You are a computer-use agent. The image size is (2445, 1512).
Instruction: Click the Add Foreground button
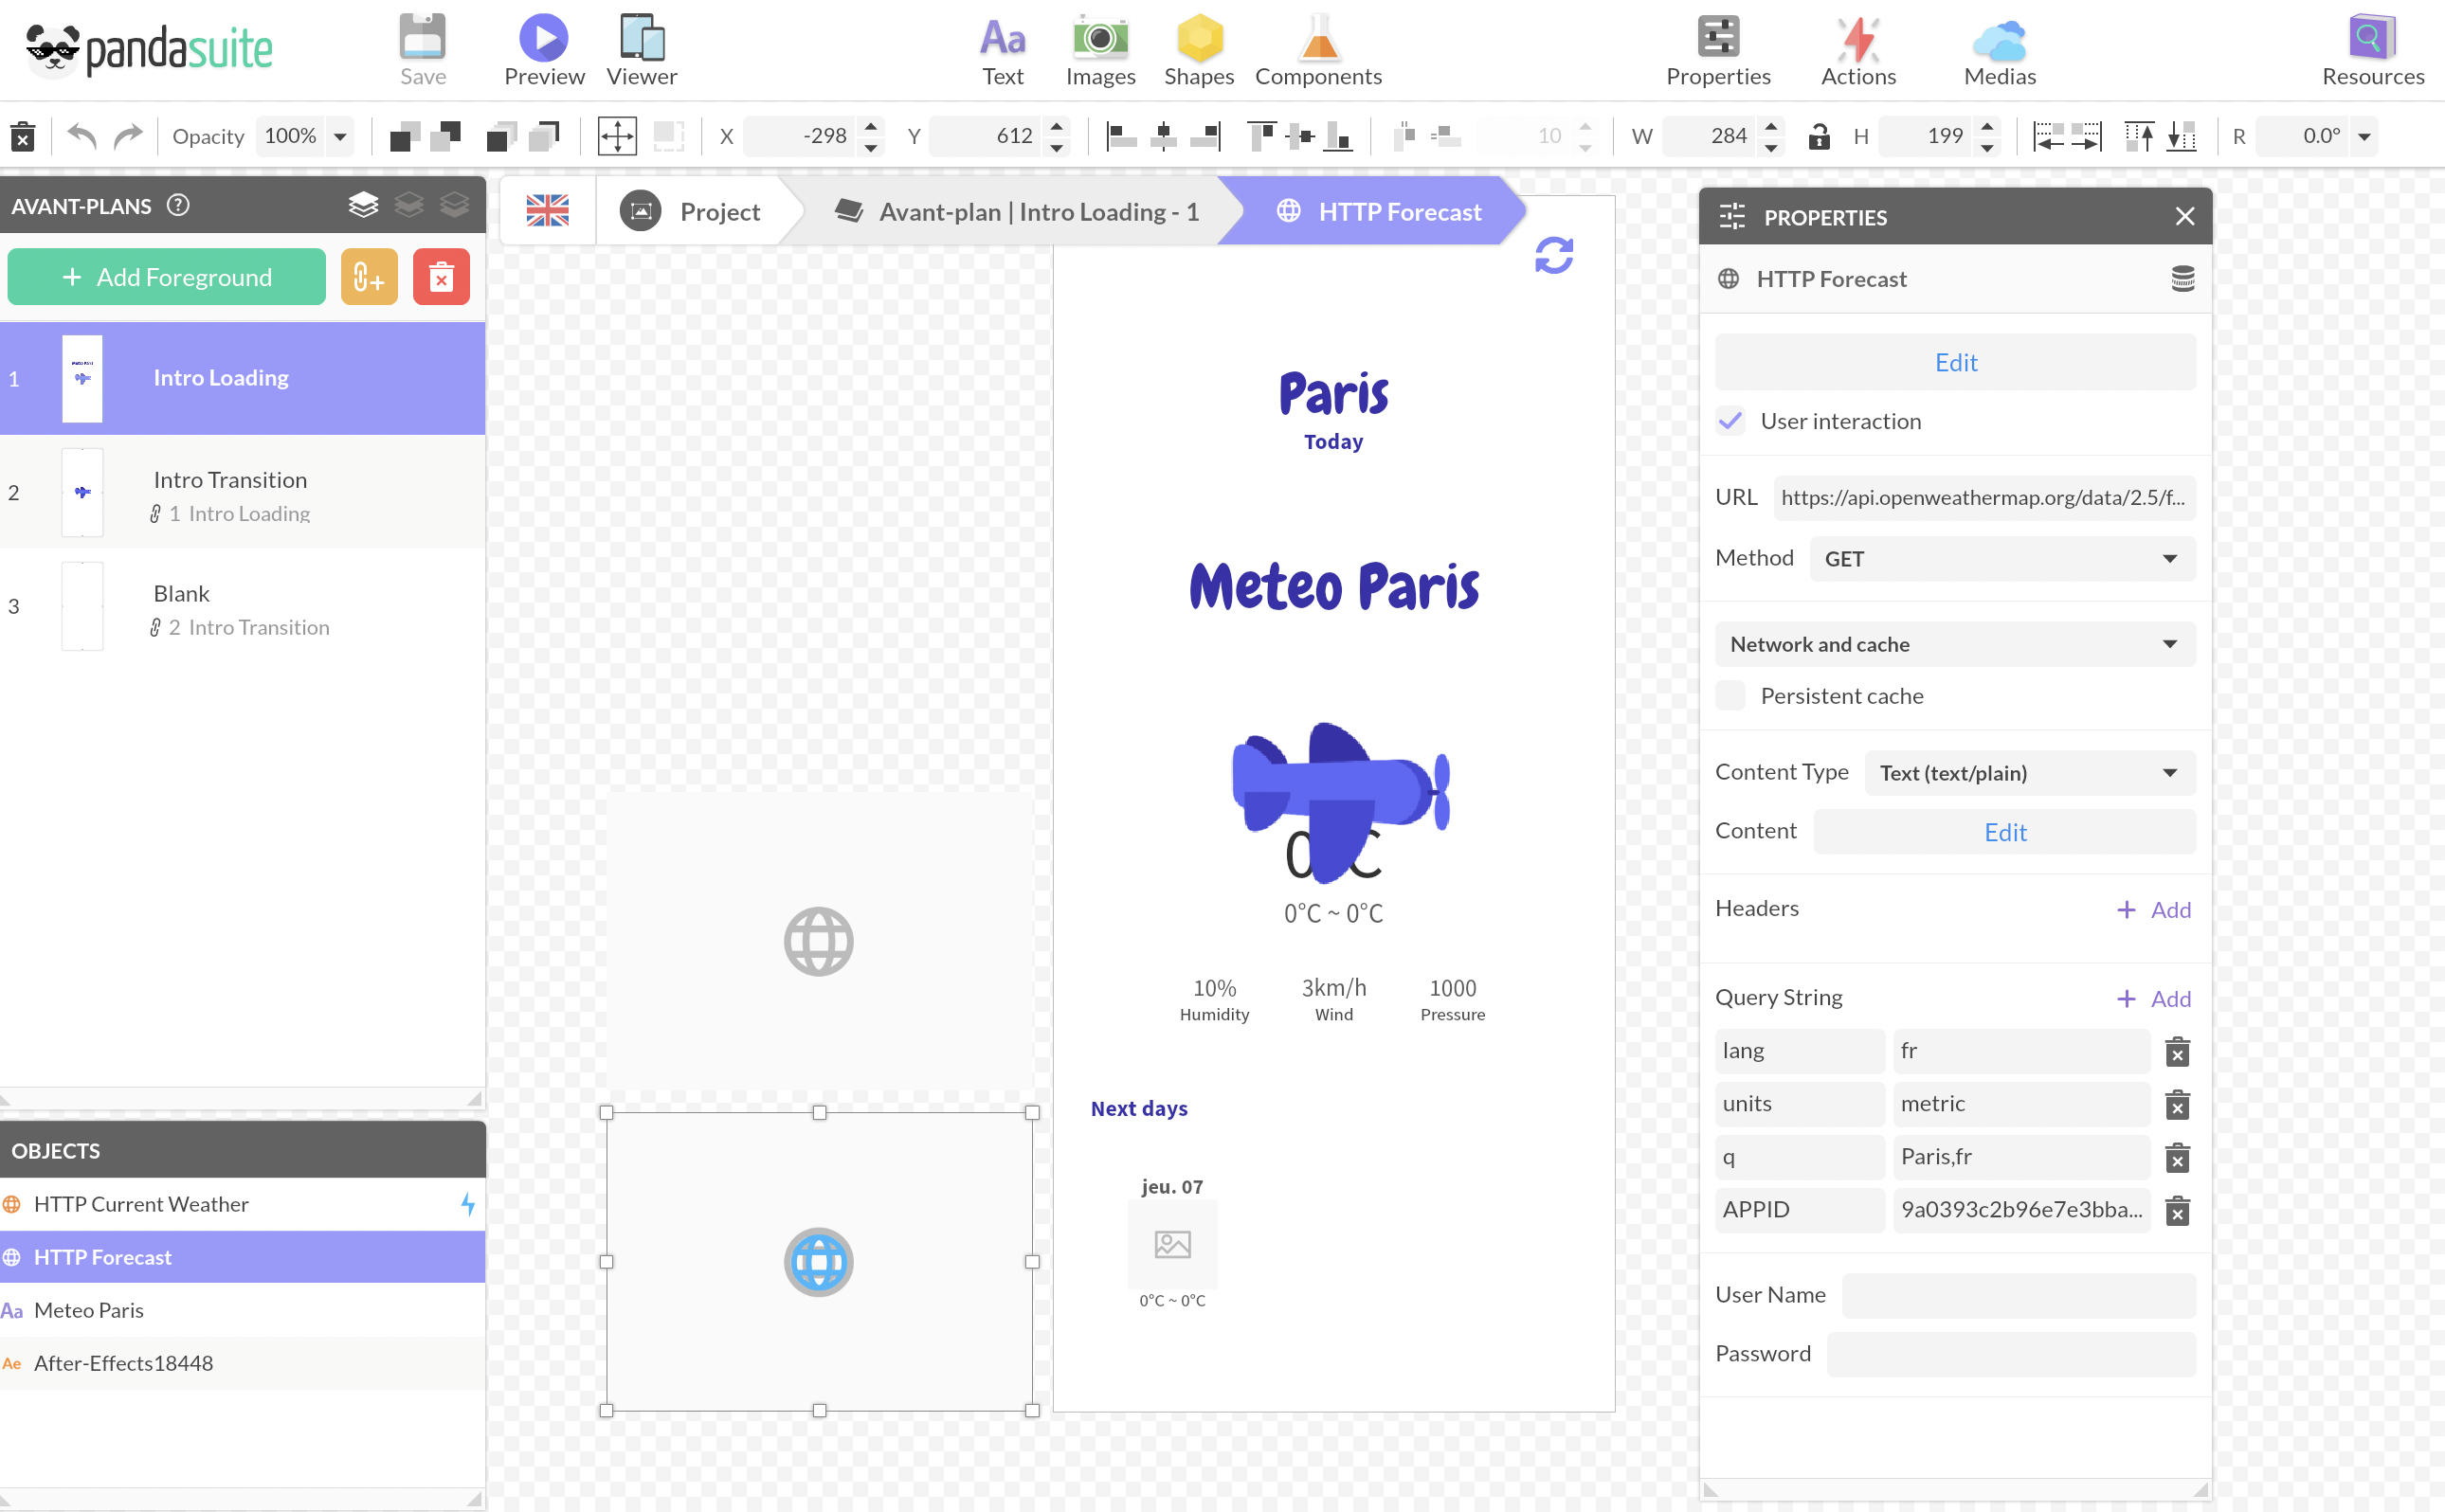(167, 277)
